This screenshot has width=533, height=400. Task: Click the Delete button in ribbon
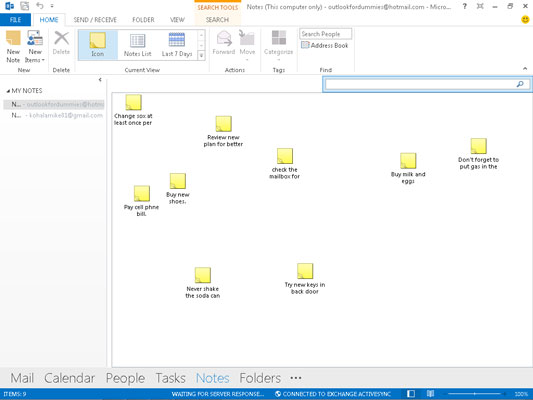pos(61,43)
